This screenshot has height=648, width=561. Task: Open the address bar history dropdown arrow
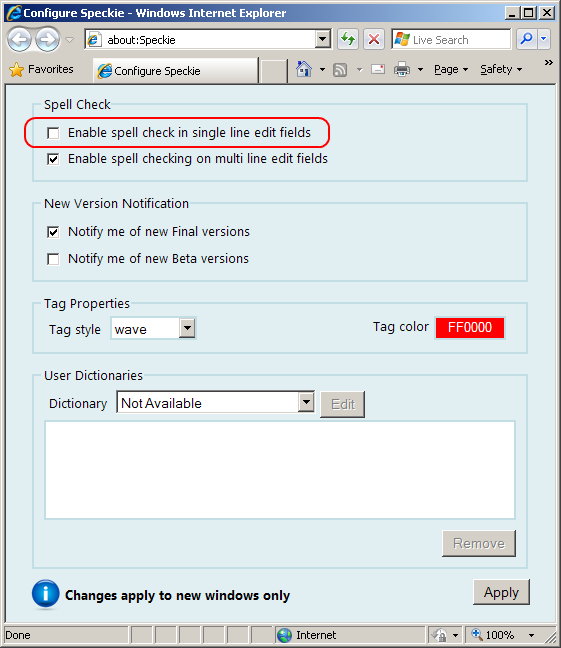(322, 40)
